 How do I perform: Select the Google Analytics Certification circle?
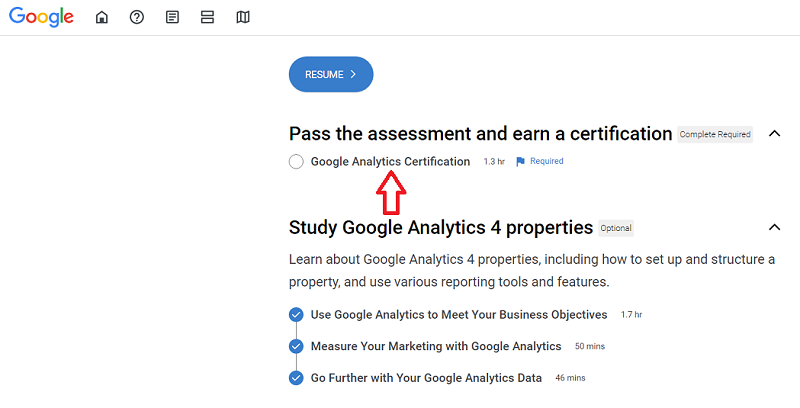[x=296, y=162]
